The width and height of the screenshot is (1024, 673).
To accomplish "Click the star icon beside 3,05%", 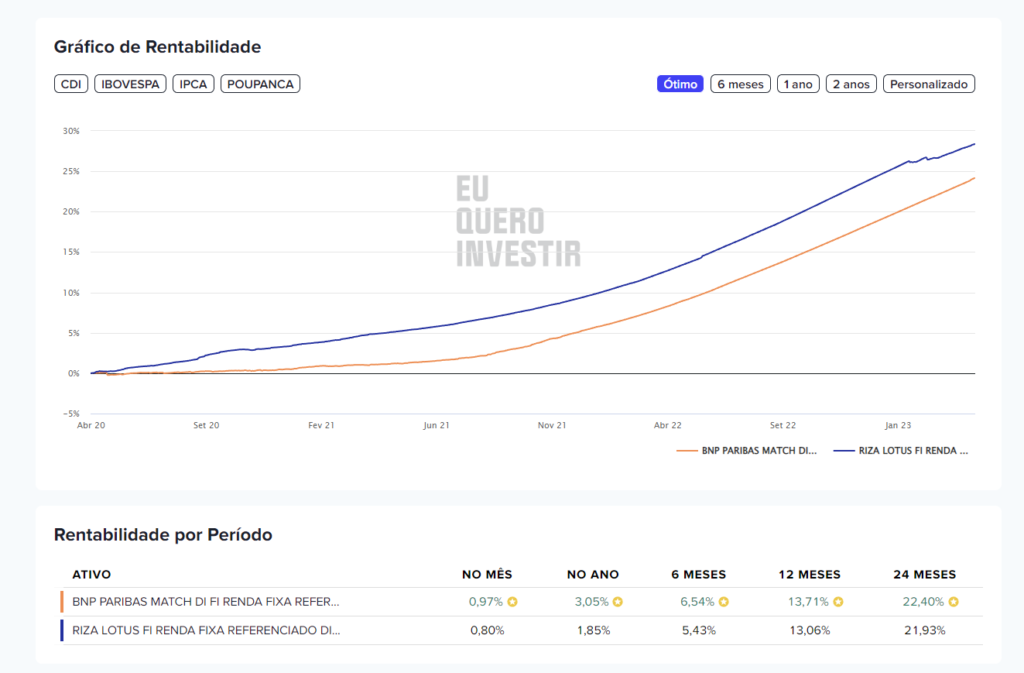I will 617,602.
